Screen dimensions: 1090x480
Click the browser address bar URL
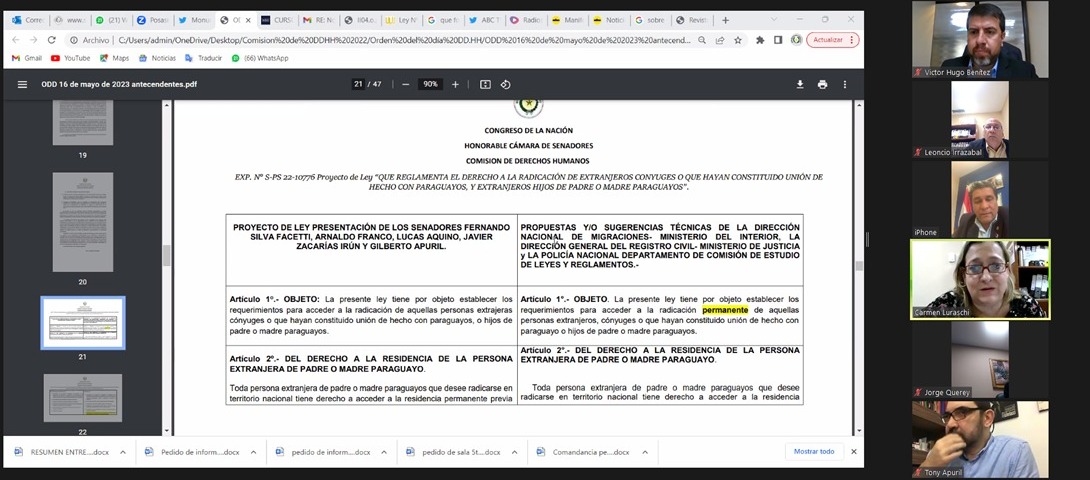pos(403,40)
